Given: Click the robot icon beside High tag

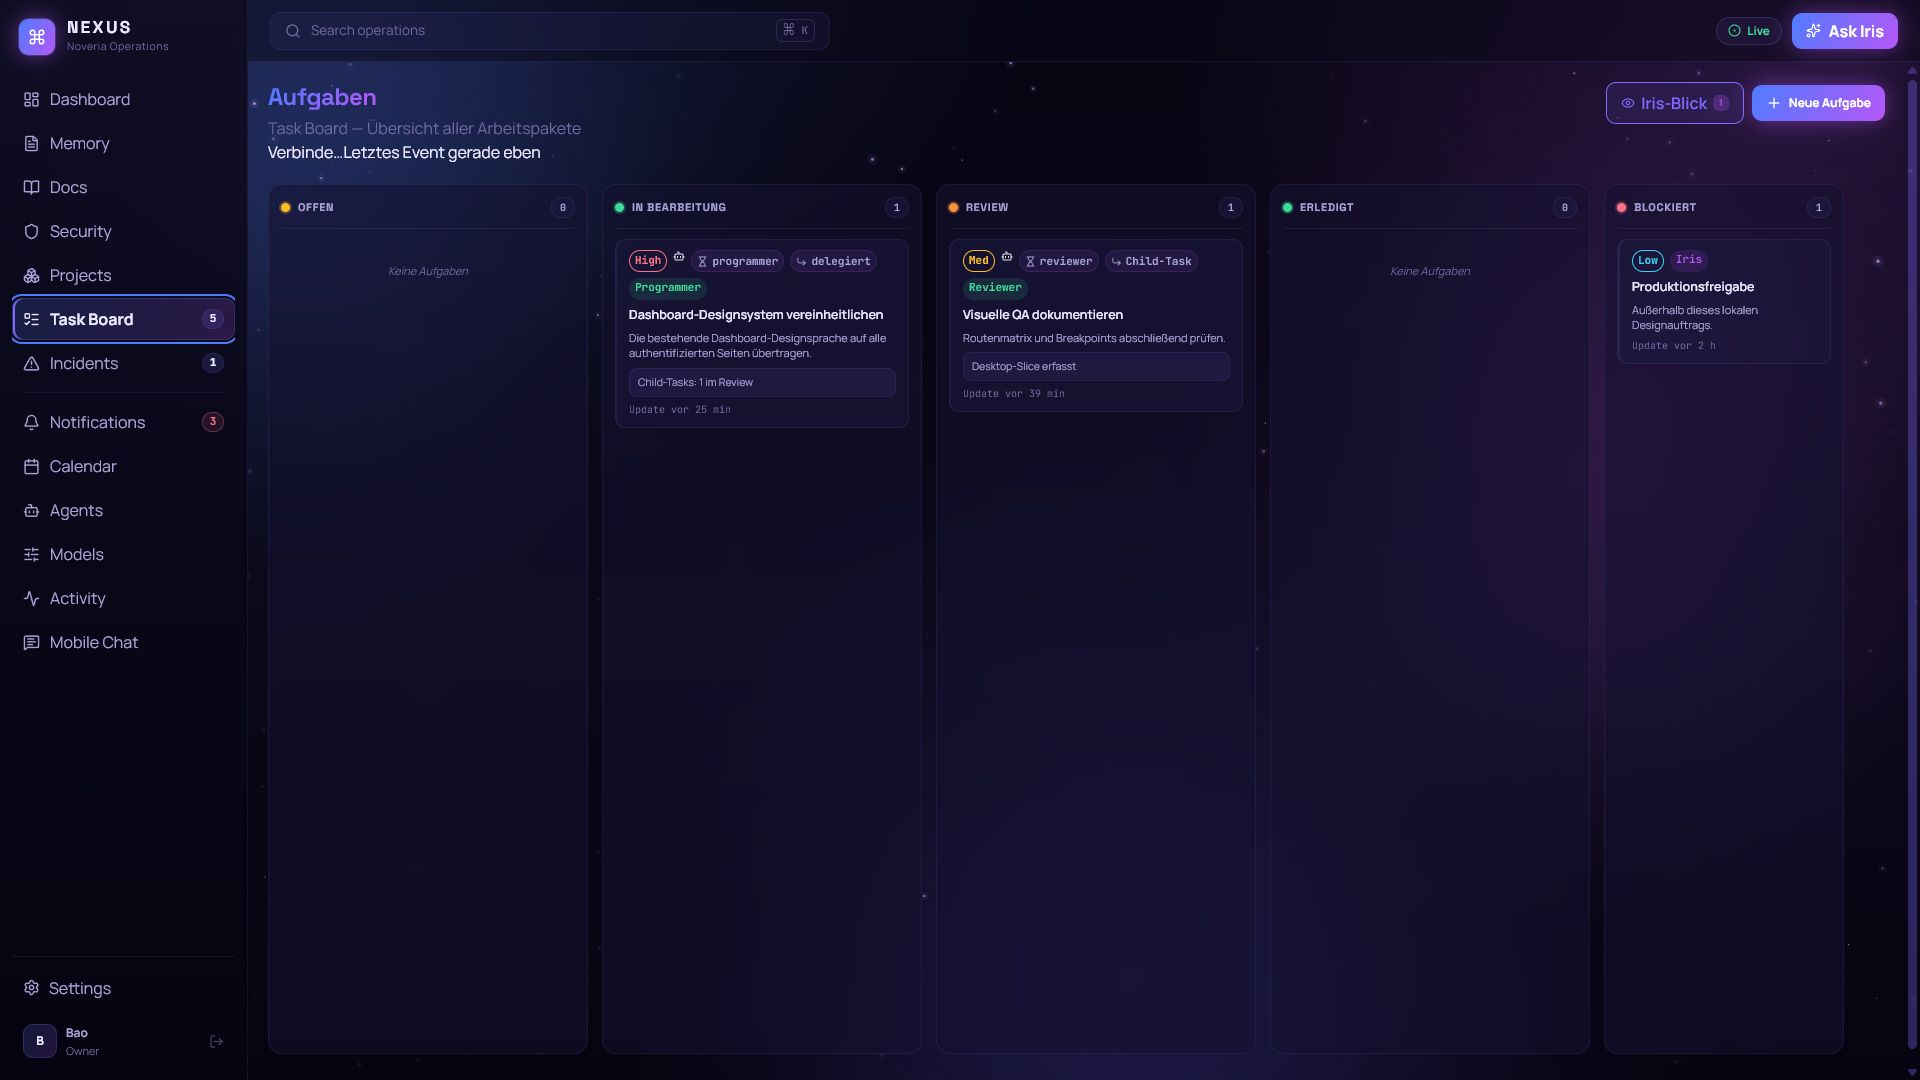Looking at the screenshot, I should (x=679, y=257).
